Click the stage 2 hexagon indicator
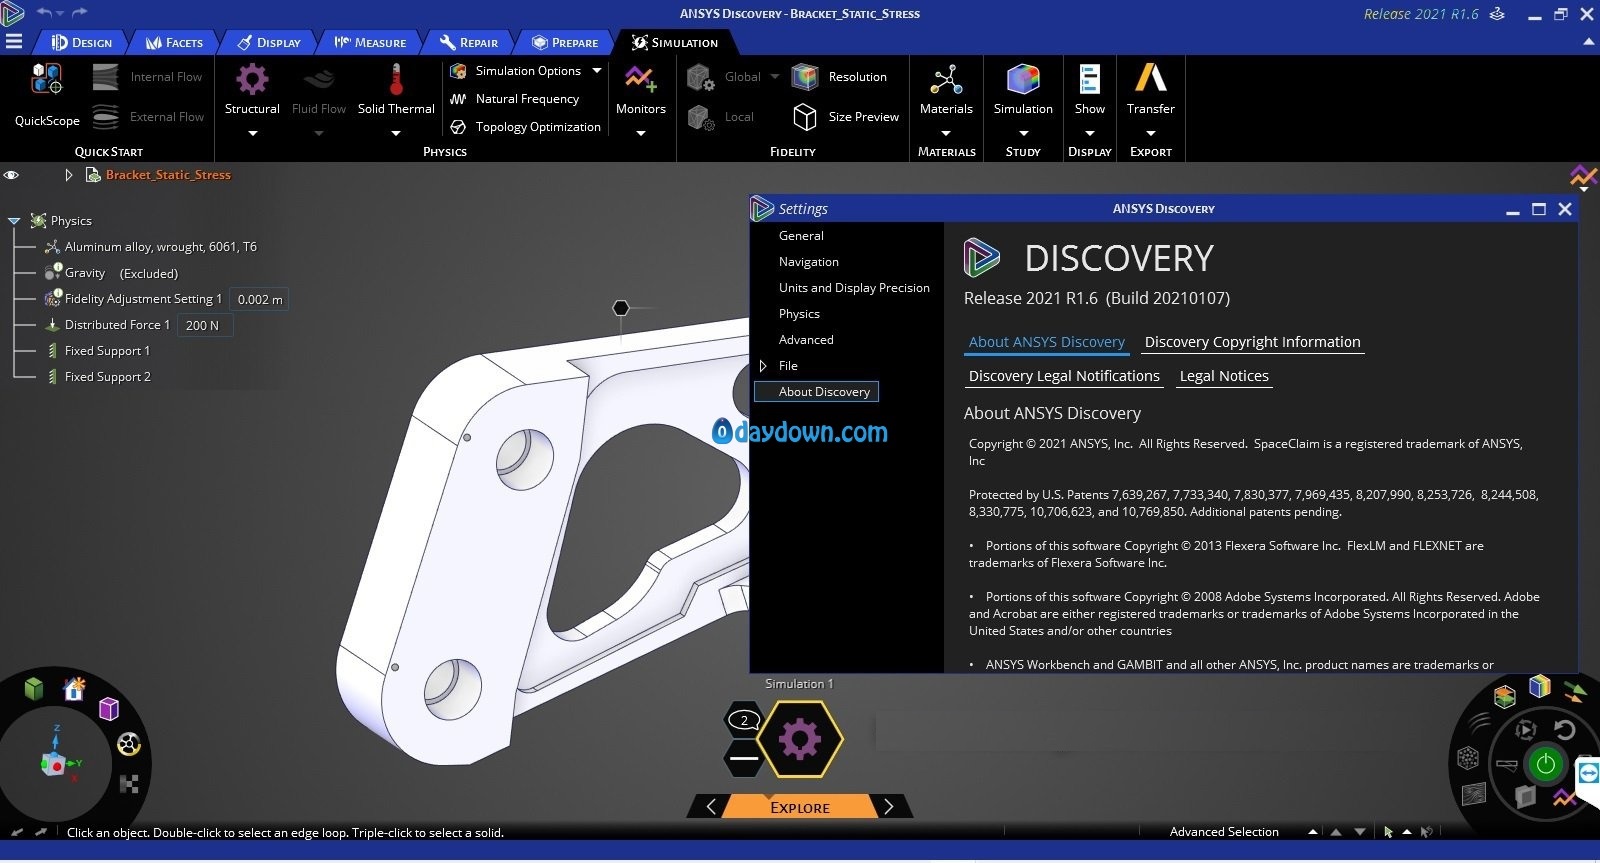 pos(744,720)
